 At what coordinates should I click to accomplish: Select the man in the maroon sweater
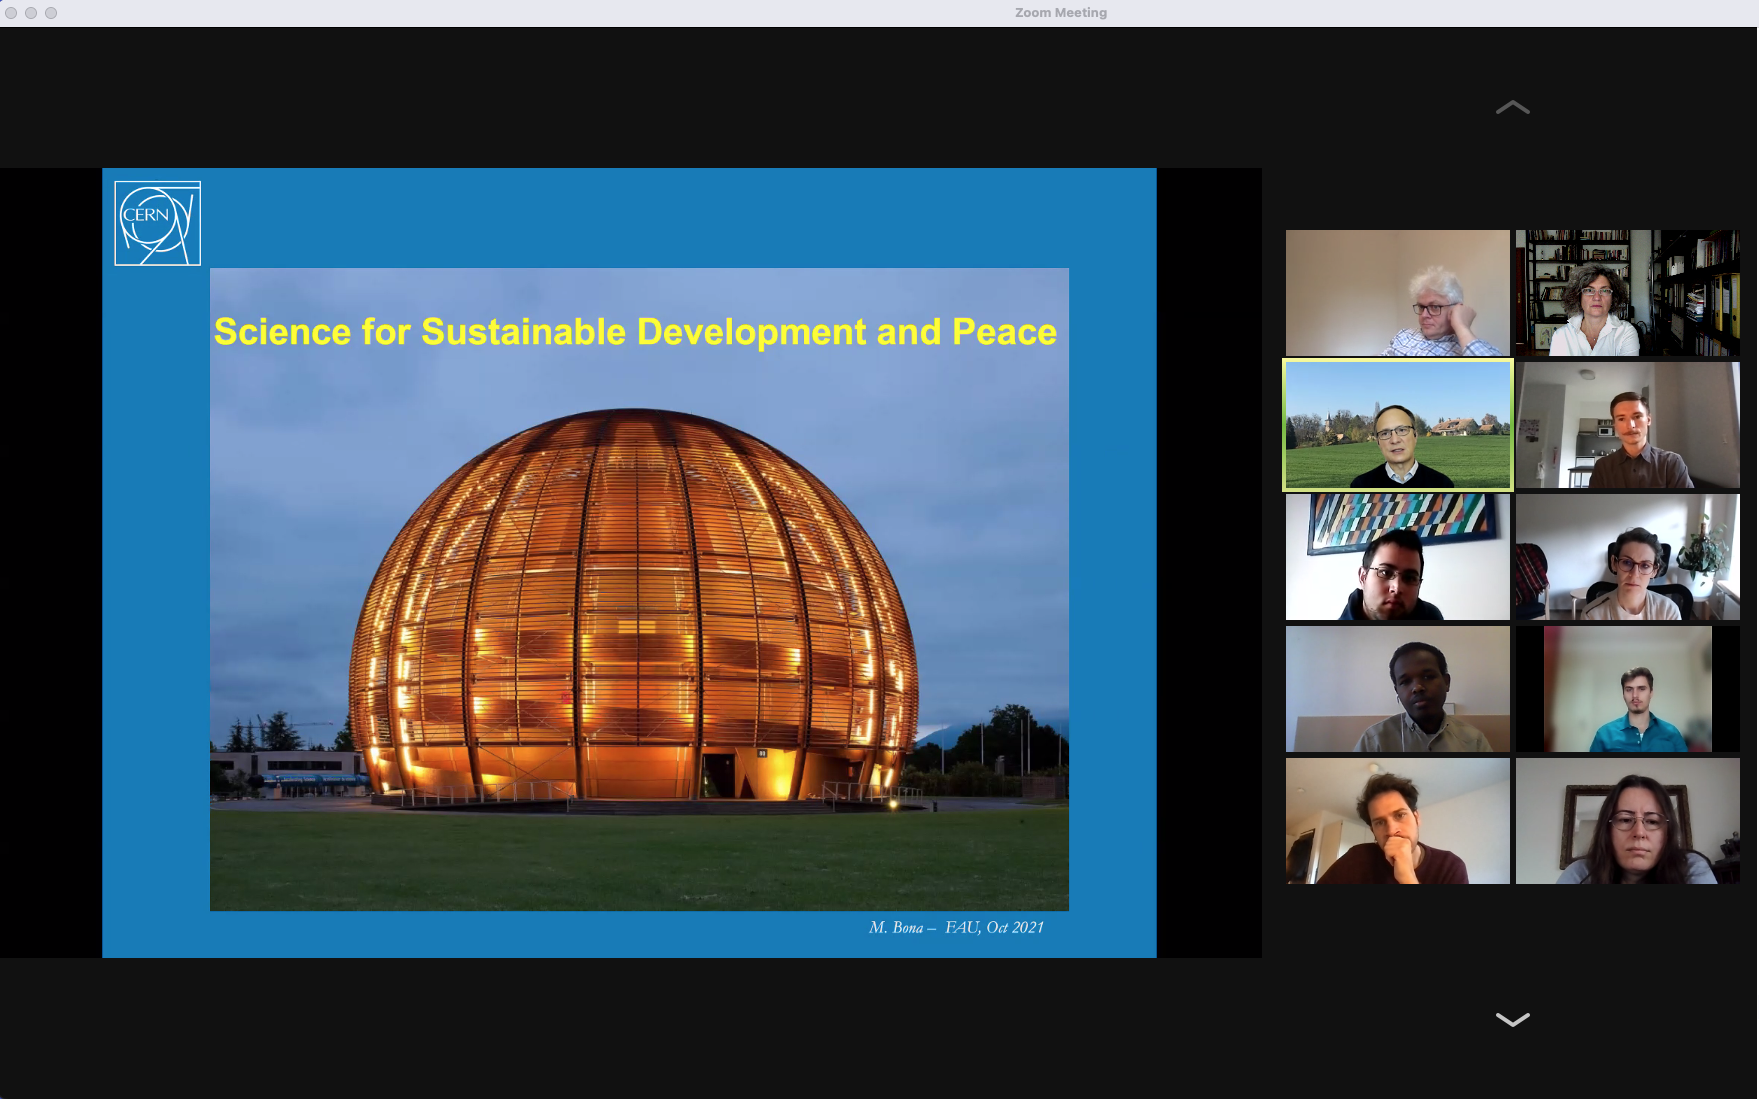click(1398, 821)
